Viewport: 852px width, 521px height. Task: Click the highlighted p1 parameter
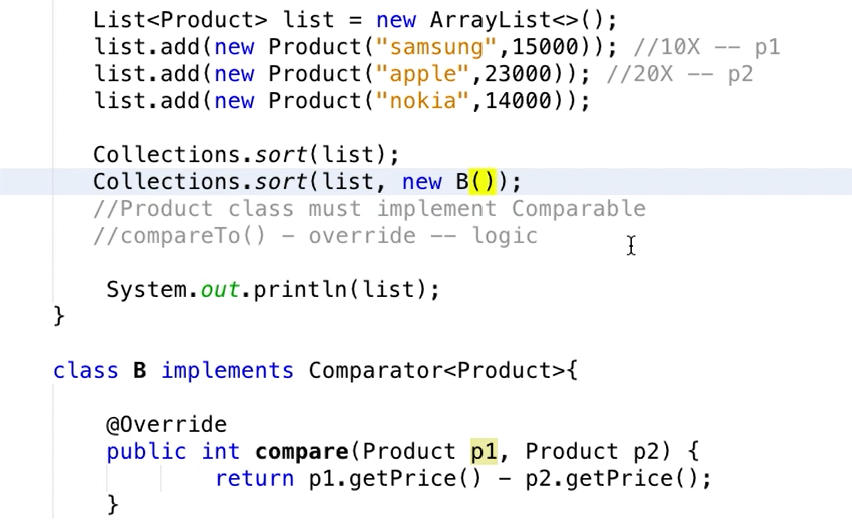(x=483, y=452)
